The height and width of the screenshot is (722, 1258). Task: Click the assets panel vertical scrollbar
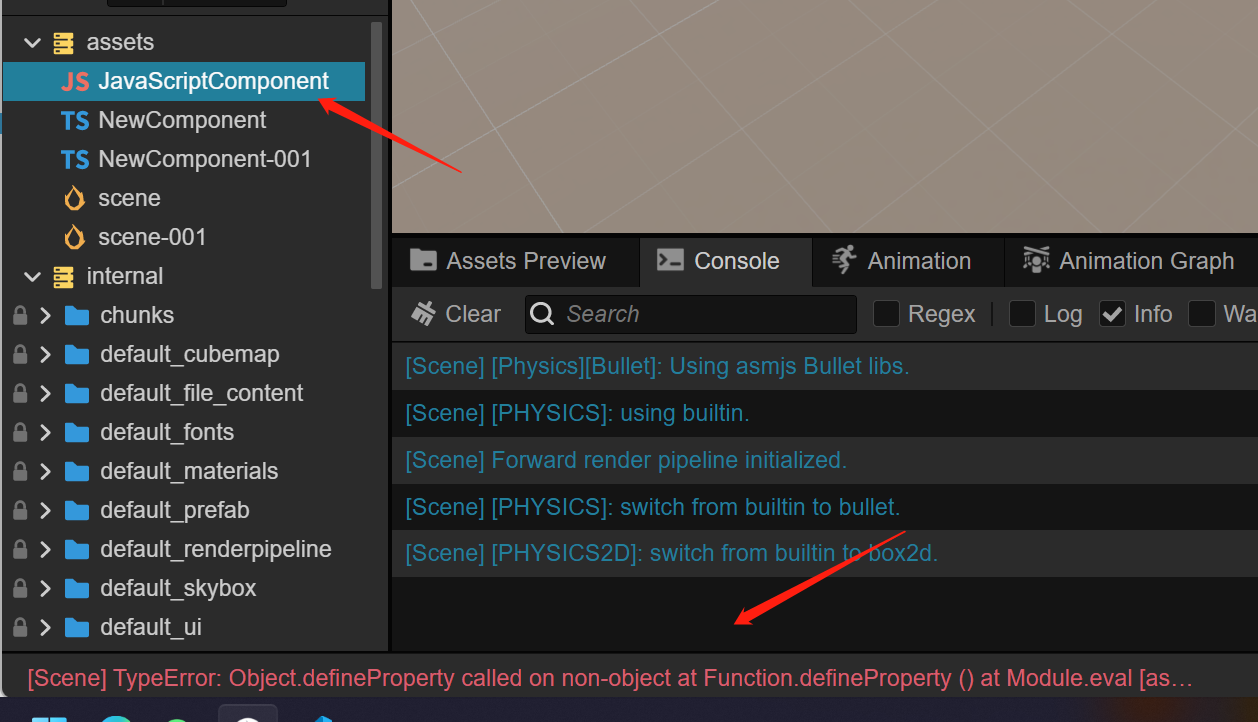click(x=377, y=150)
